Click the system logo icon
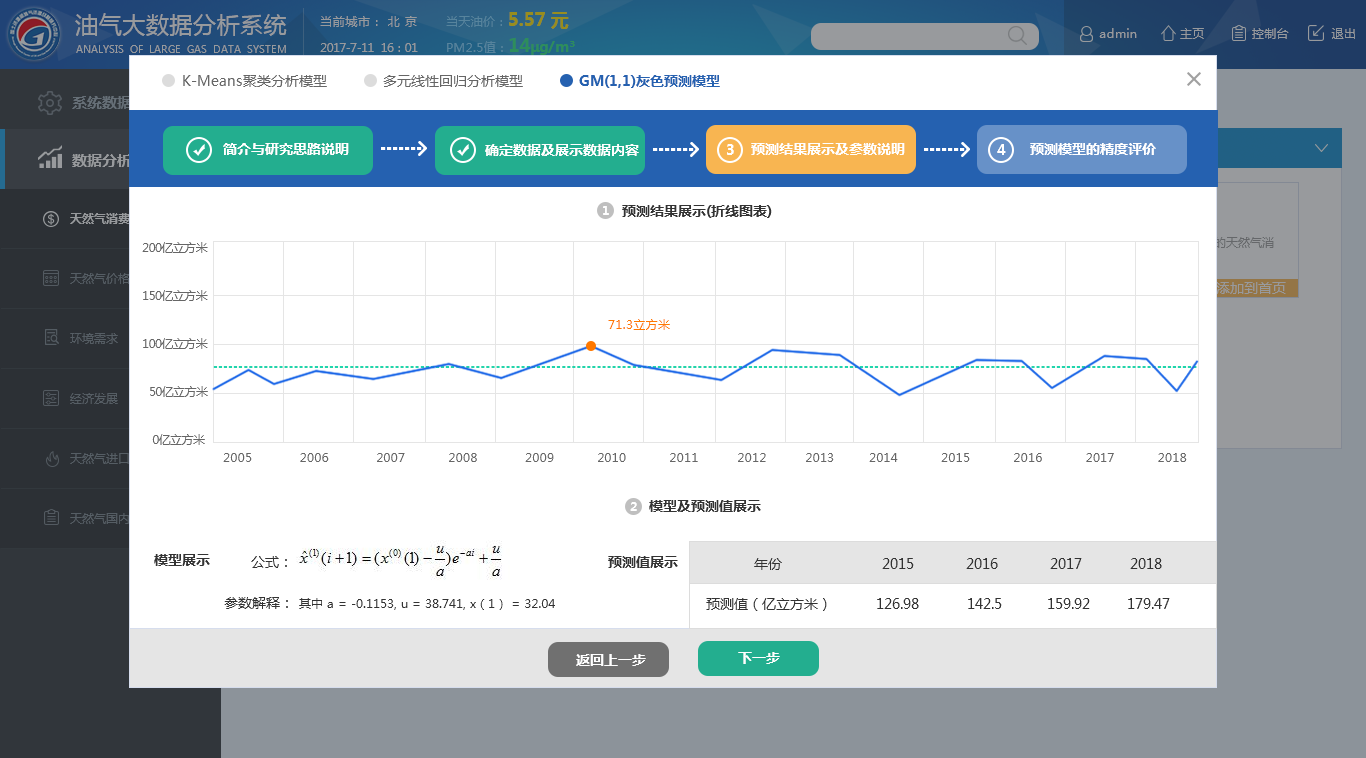The image size is (1366, 758). (35, 34)
